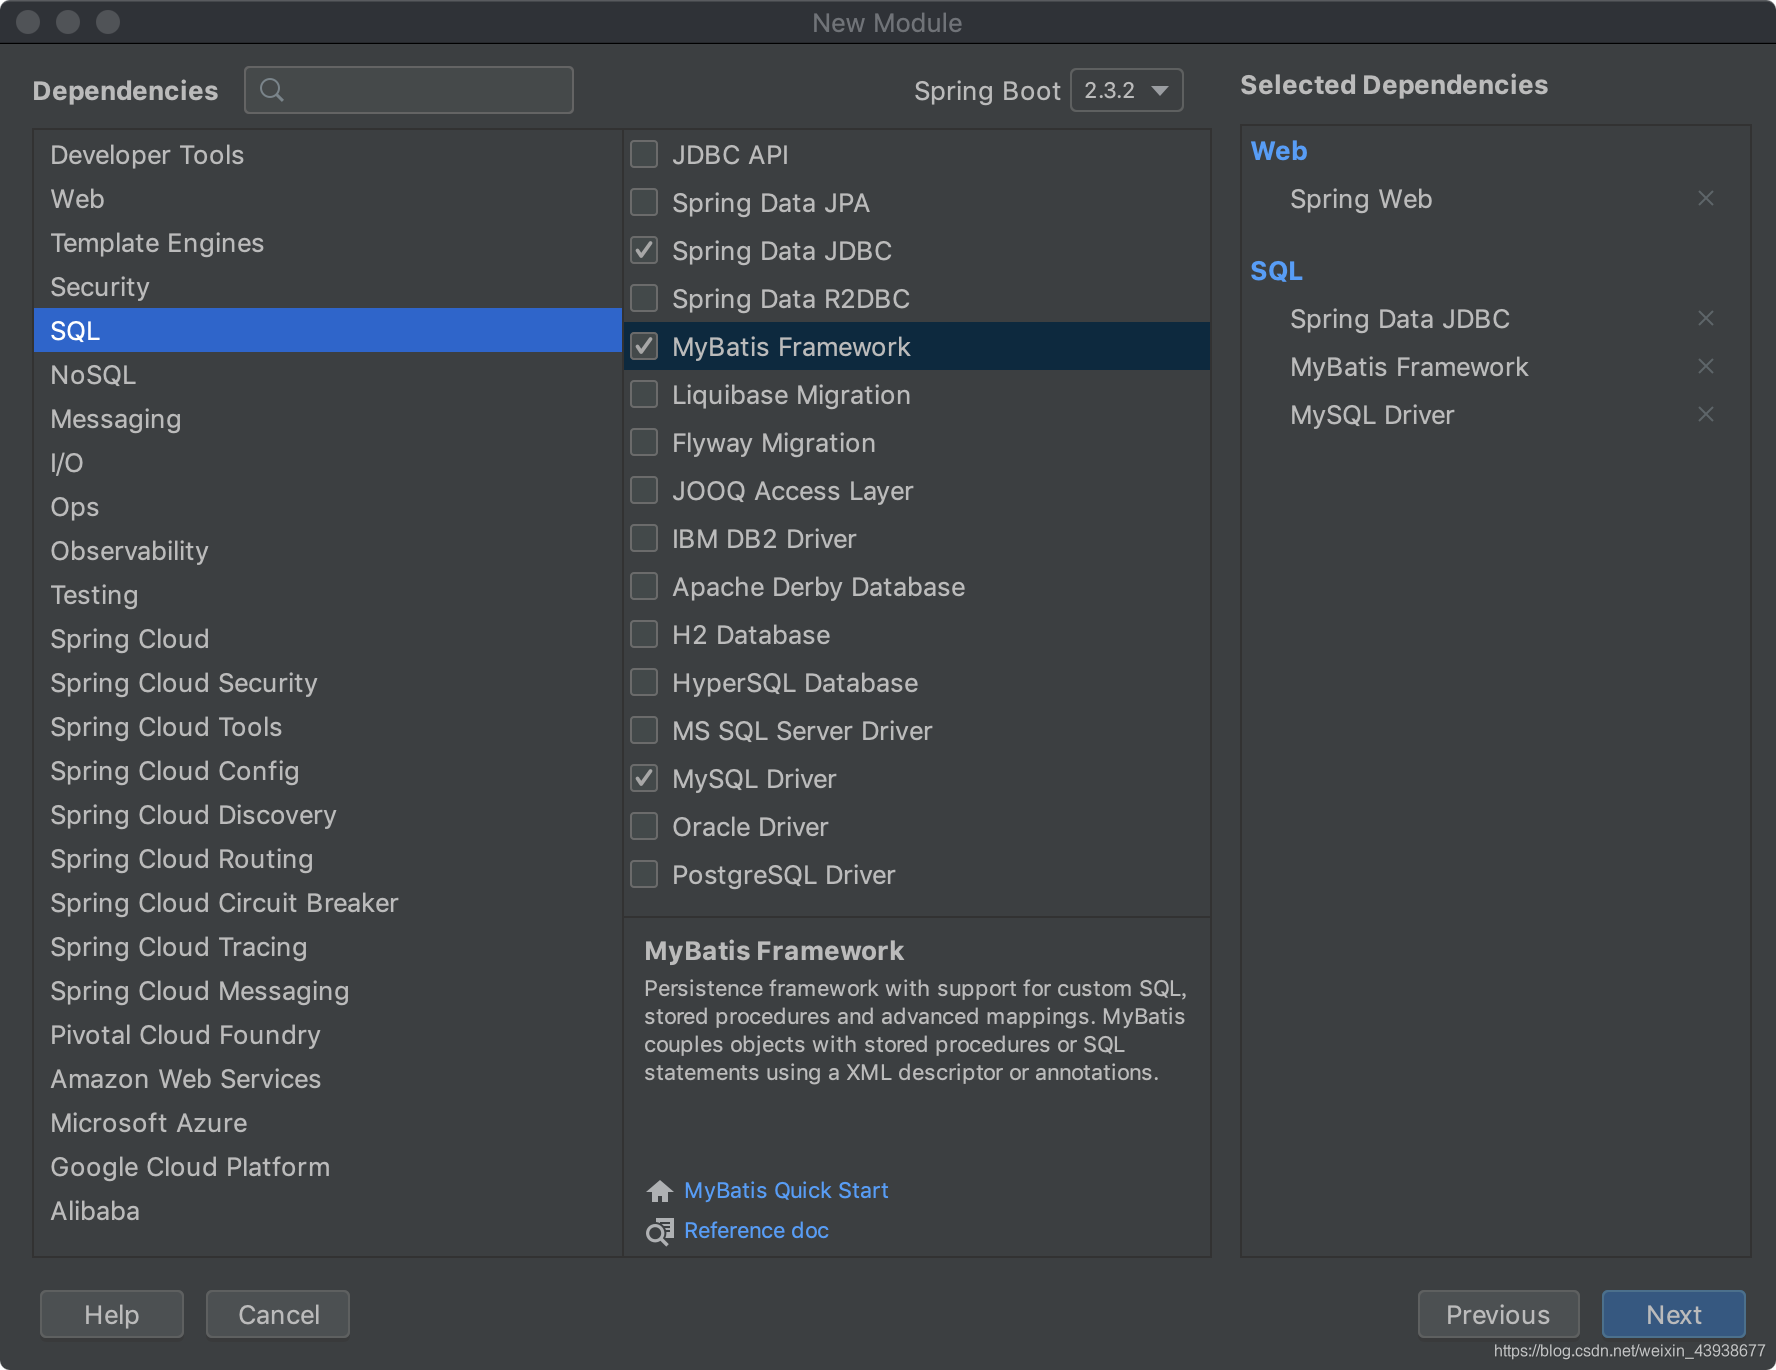1776x1370 pixels.
Task: Open Testing category
Action: coord(328,595)
